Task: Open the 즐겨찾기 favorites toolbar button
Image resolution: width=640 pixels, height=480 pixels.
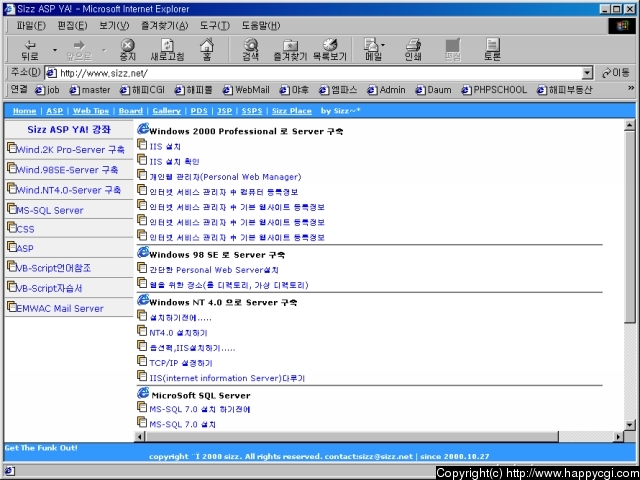Action: (x=290, y=50)
